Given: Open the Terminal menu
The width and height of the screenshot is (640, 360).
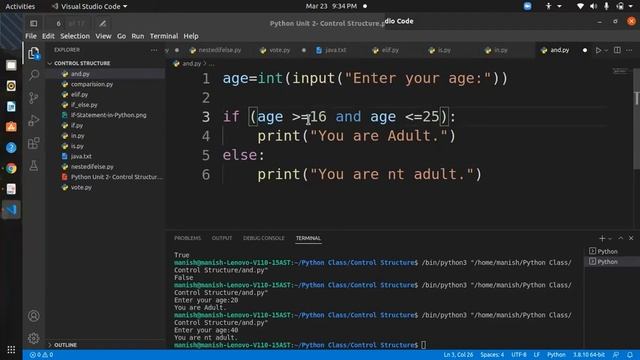Looking at the screenshot, I should [164, 36].
